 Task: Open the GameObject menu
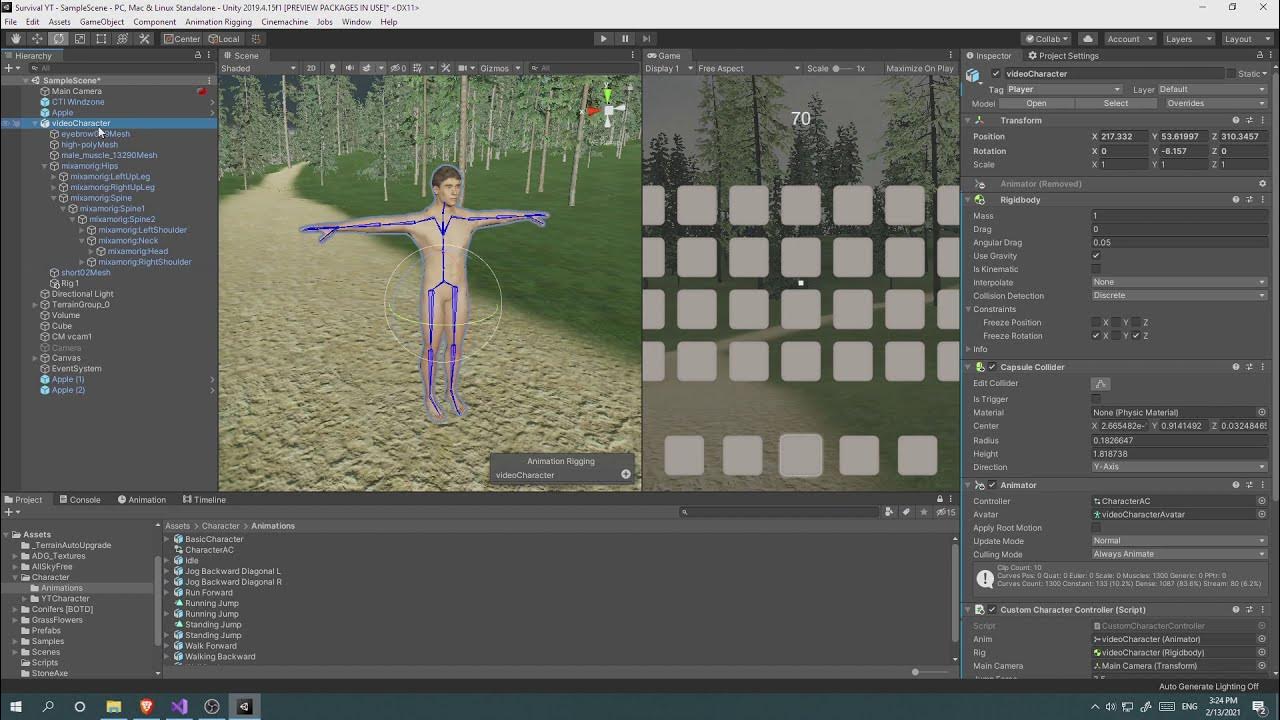tap(102, 22)
